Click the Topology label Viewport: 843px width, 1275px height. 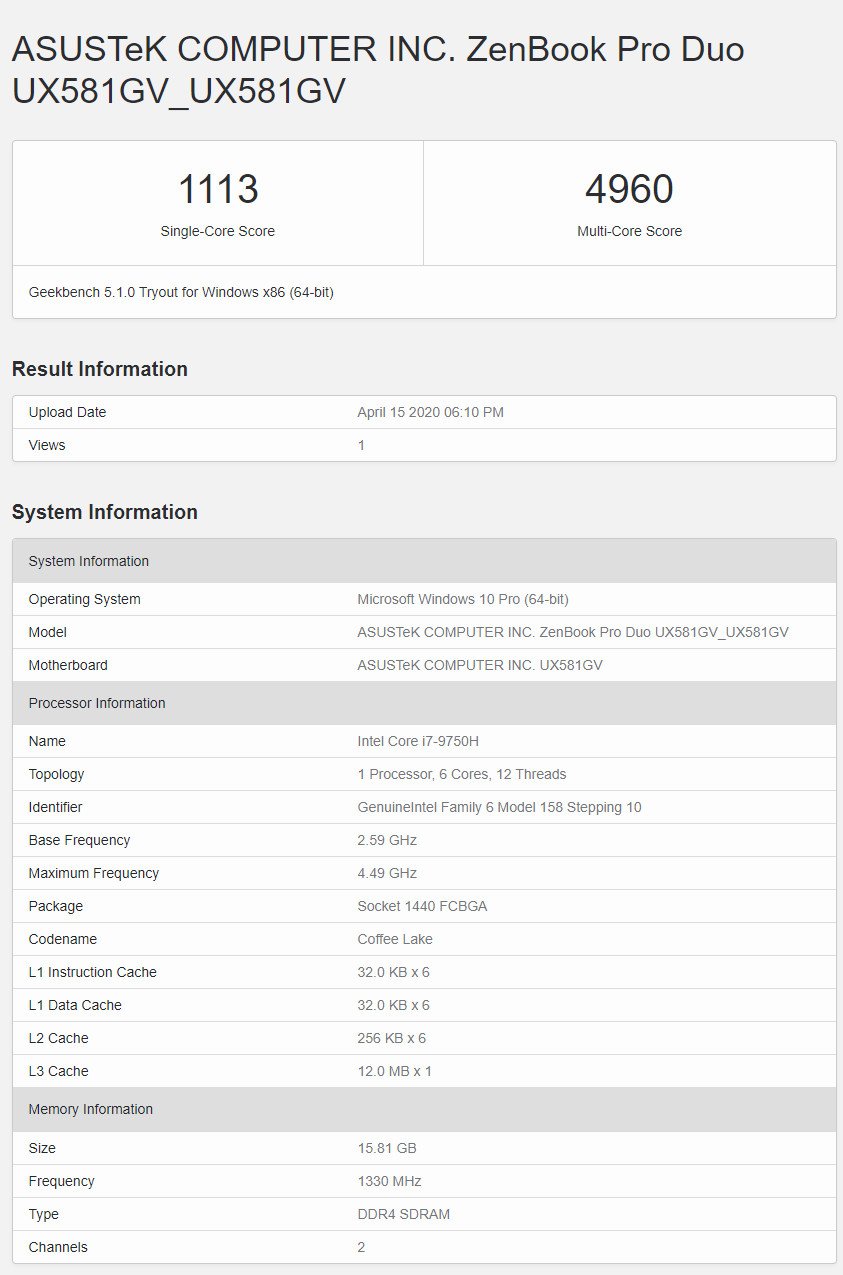[x=56, y=774]
